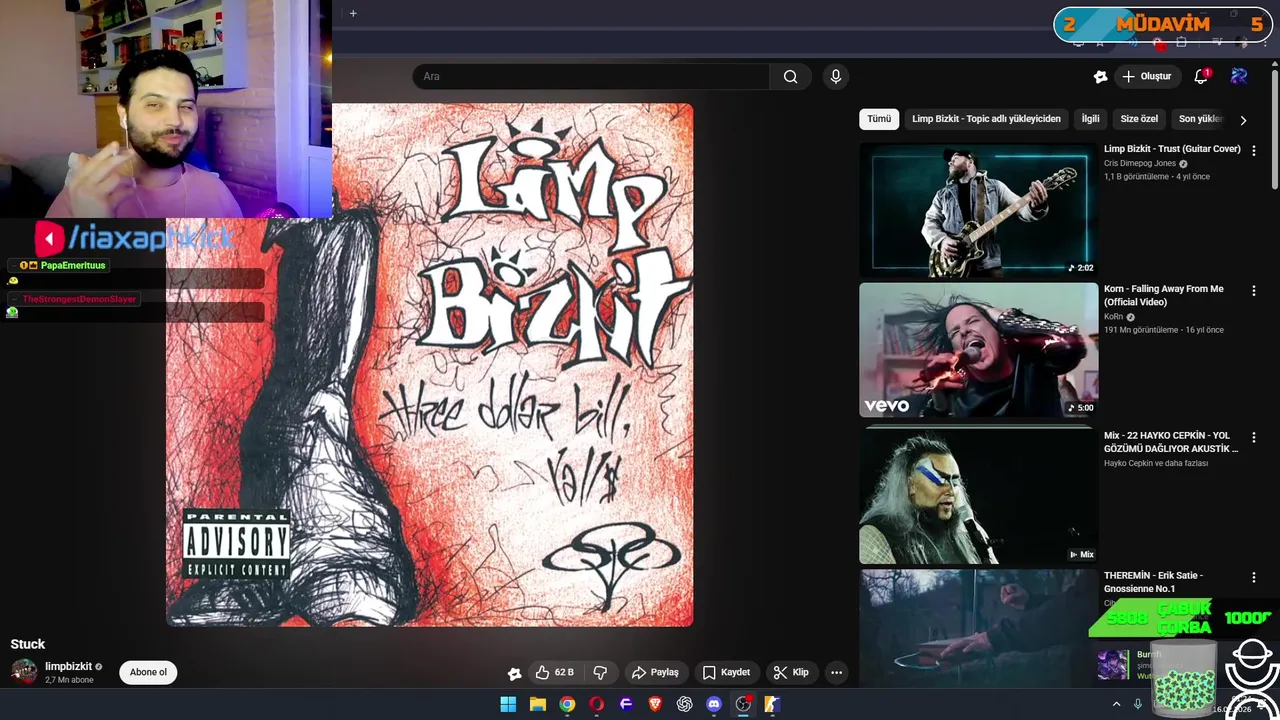Activate voice search microphone icon
1280x720 pixels.
pos(836,76)
